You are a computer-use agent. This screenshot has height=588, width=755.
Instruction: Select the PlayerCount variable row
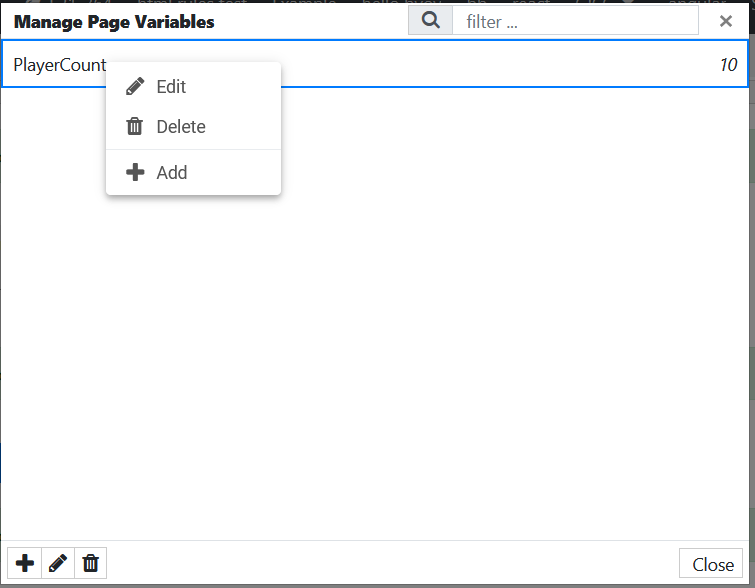pos(375,64)
